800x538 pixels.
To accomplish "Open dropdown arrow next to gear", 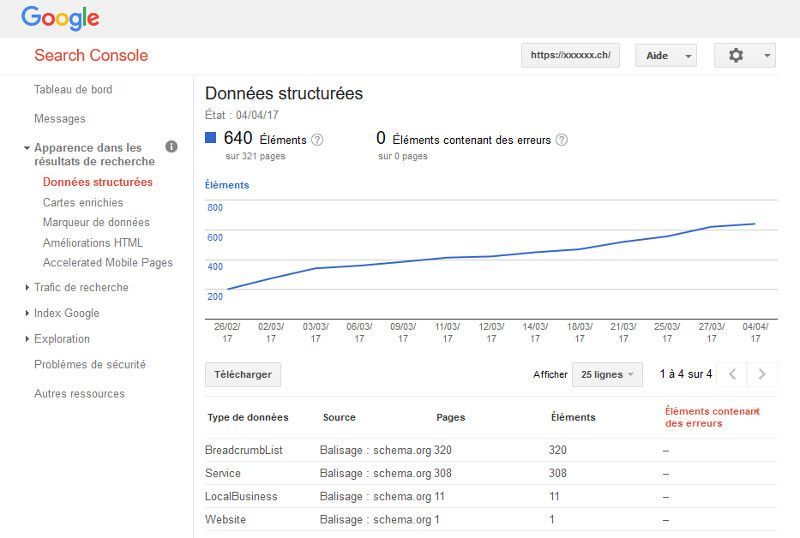I will [x=767, y=55].
